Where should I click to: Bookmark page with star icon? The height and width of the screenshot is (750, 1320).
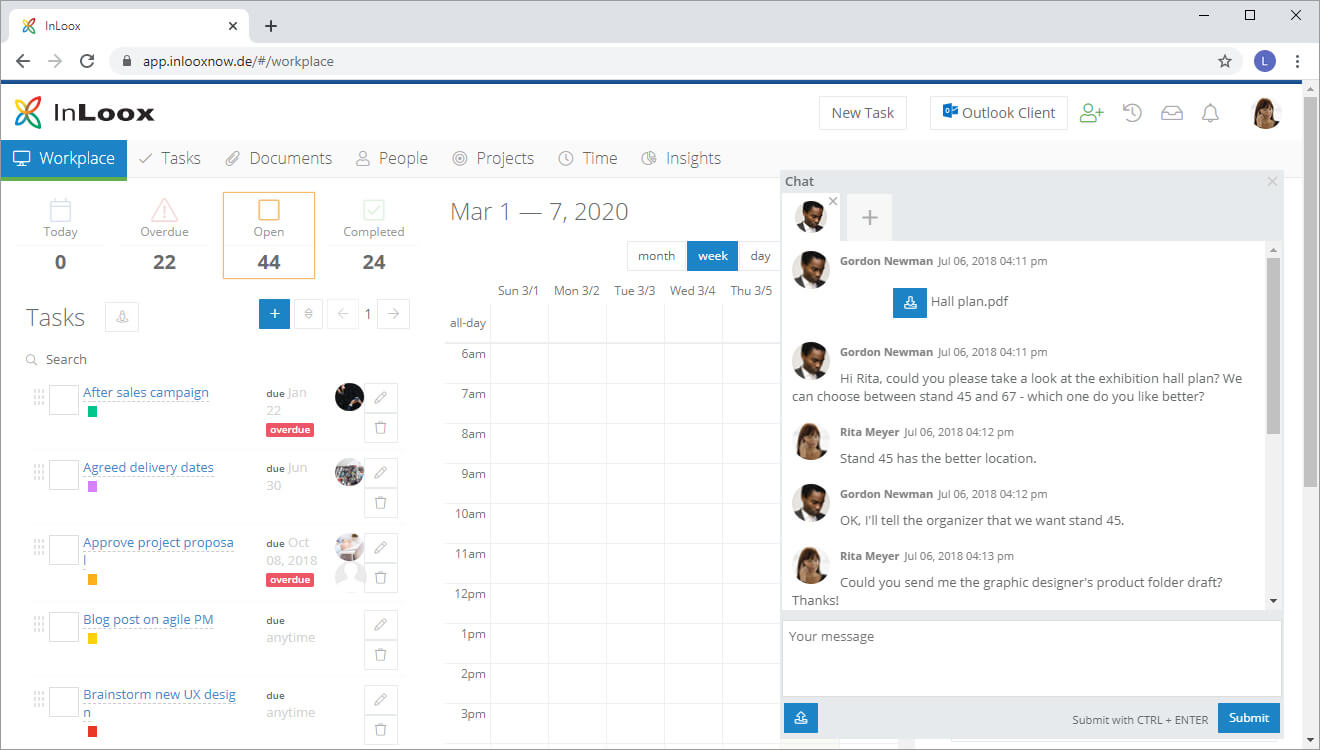[x=1224, y=61]
